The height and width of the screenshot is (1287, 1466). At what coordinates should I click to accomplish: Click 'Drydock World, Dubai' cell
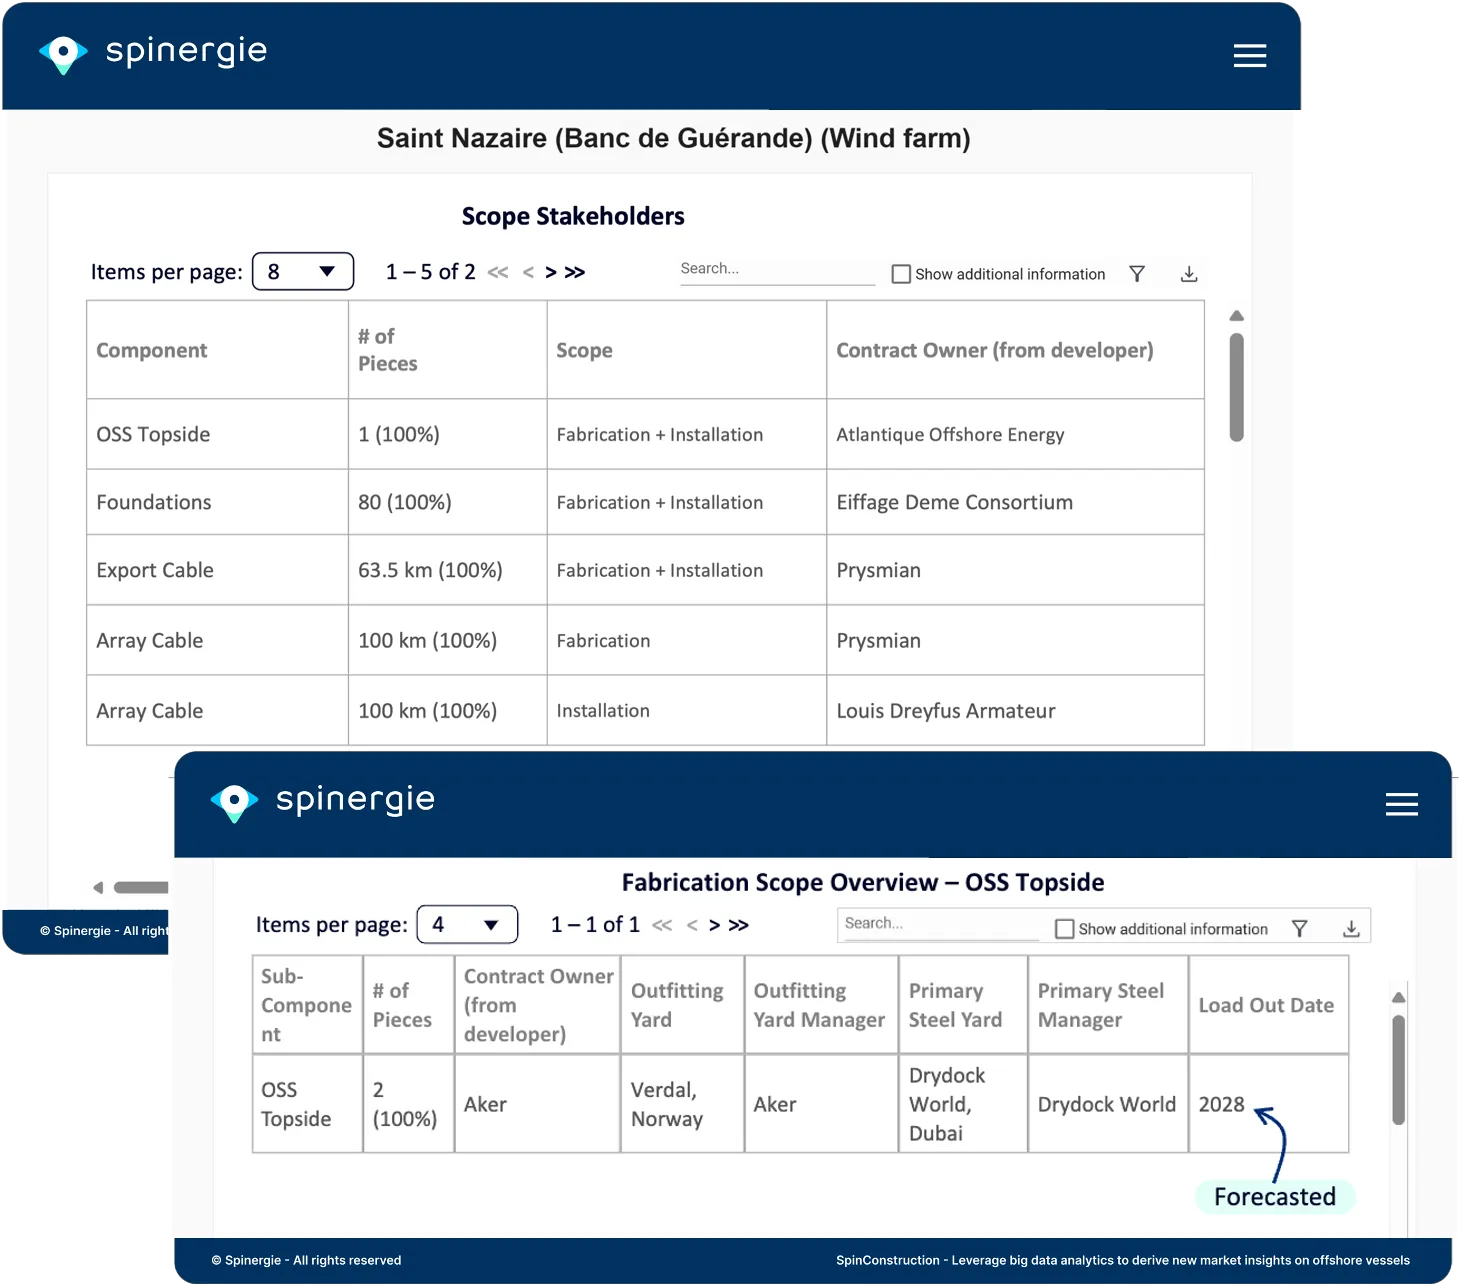tap(963, 1105)
